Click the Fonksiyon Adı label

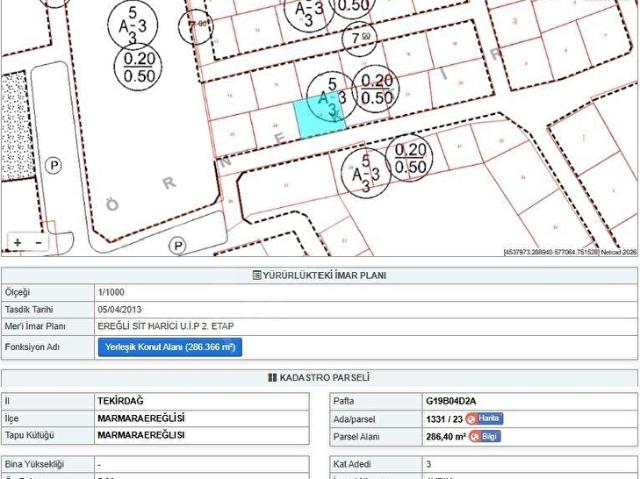32,347
